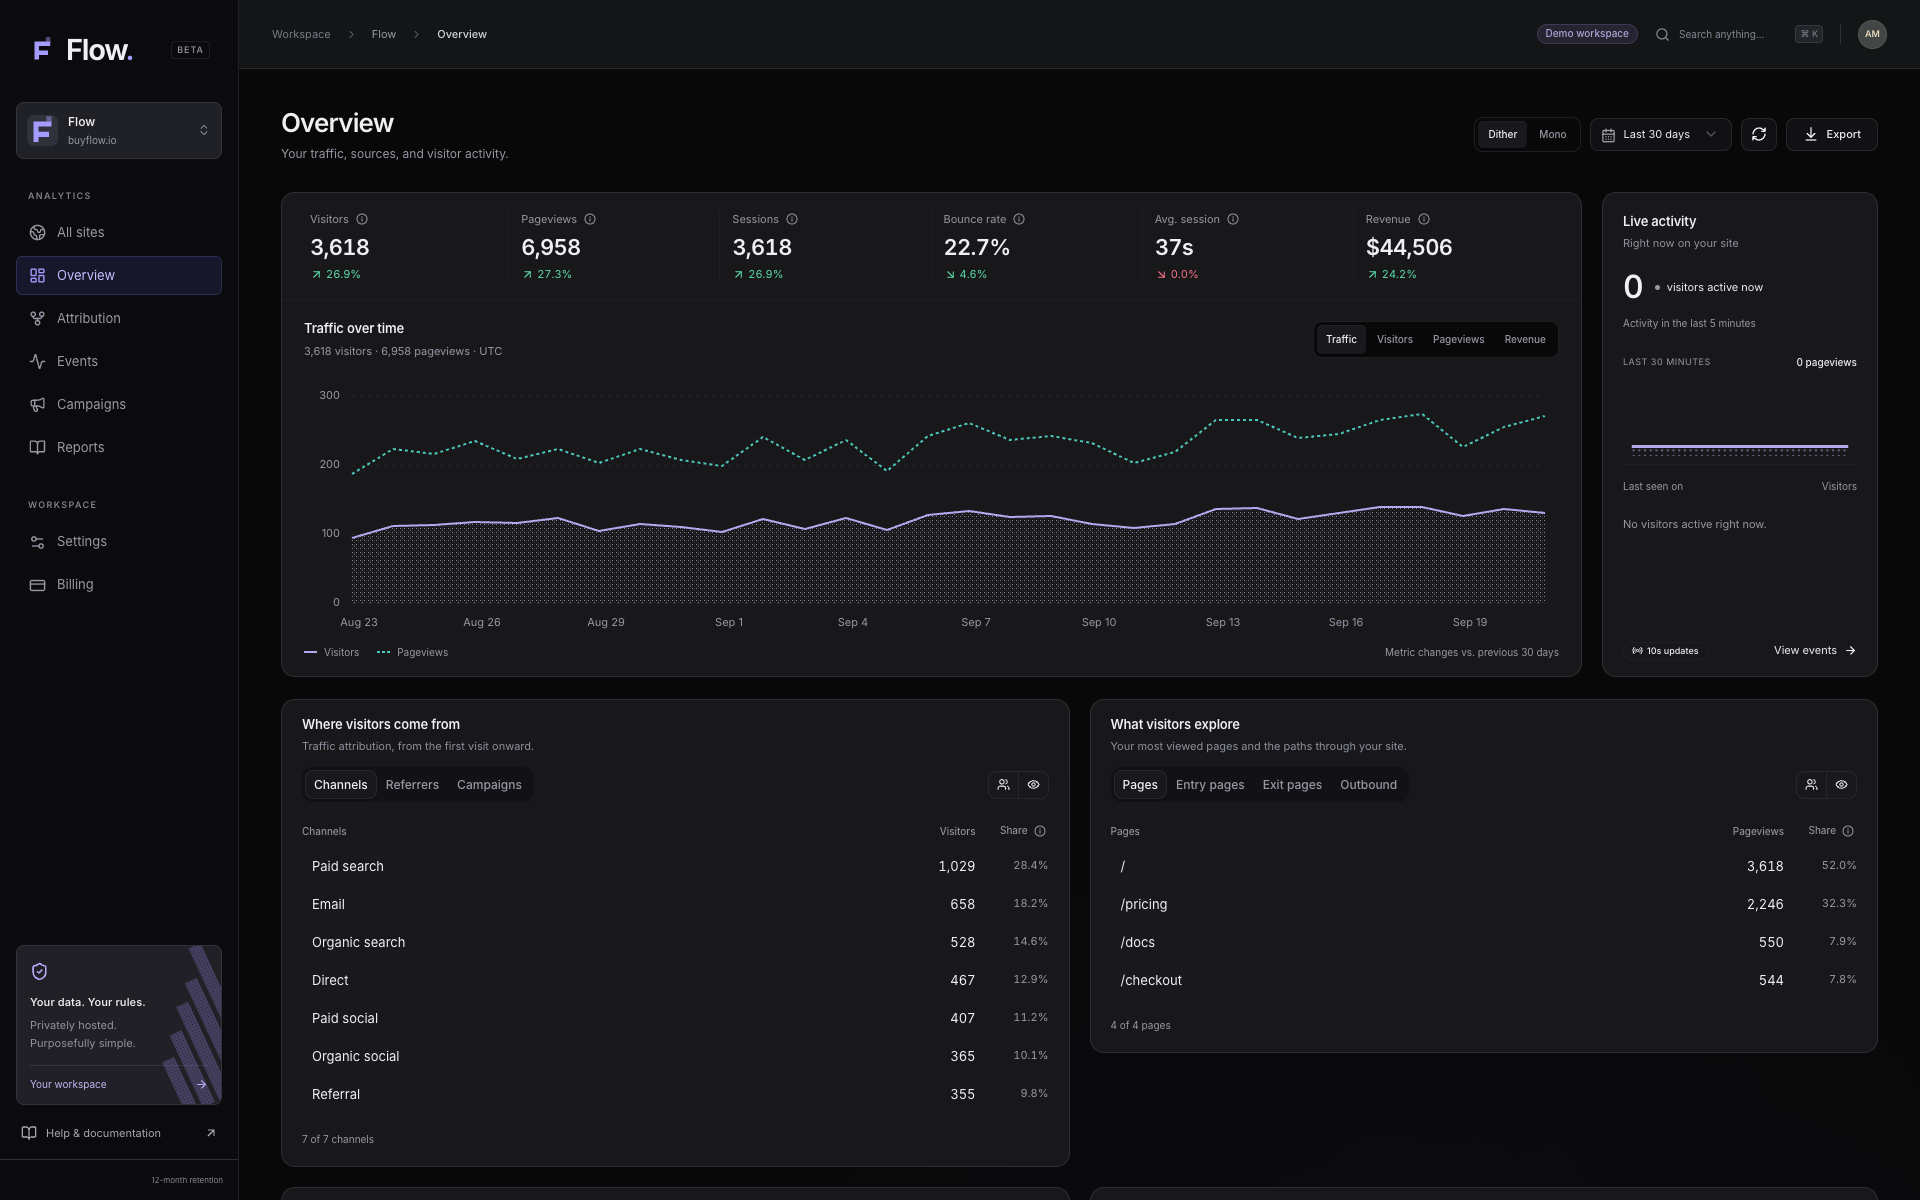Switch chart style to Dither
The height and width of the screenshot is (1200, 1920).
click(1502, 134)
